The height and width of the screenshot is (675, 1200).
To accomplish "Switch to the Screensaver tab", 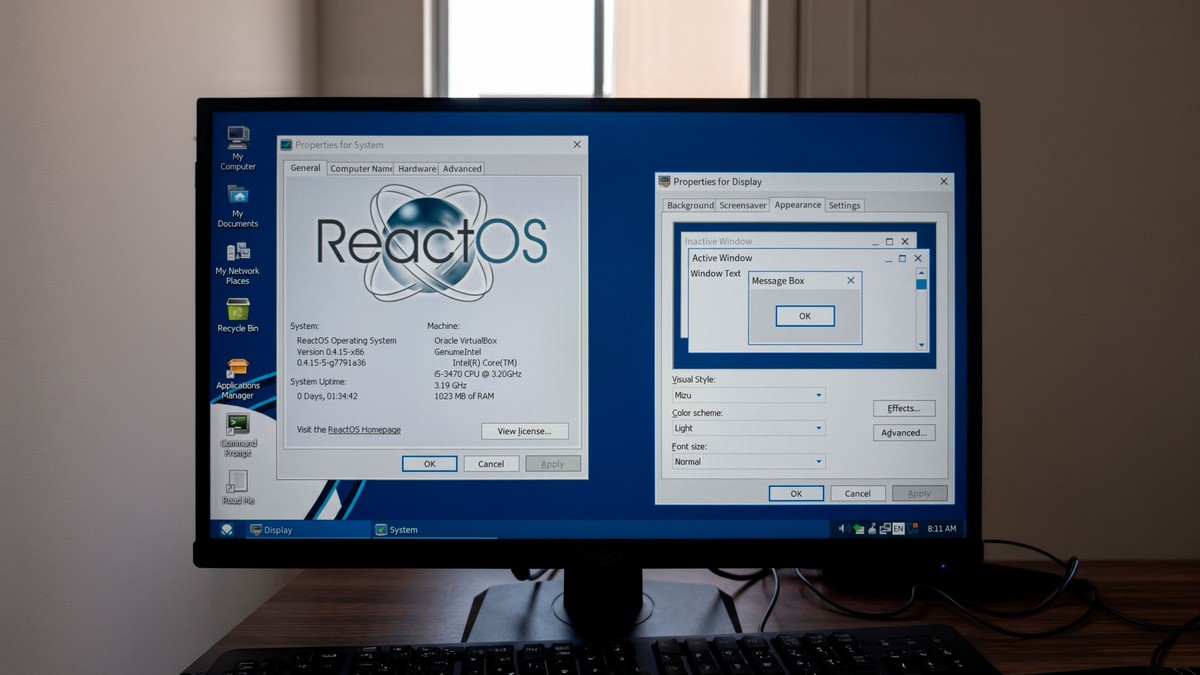I will tap(743, 205).
